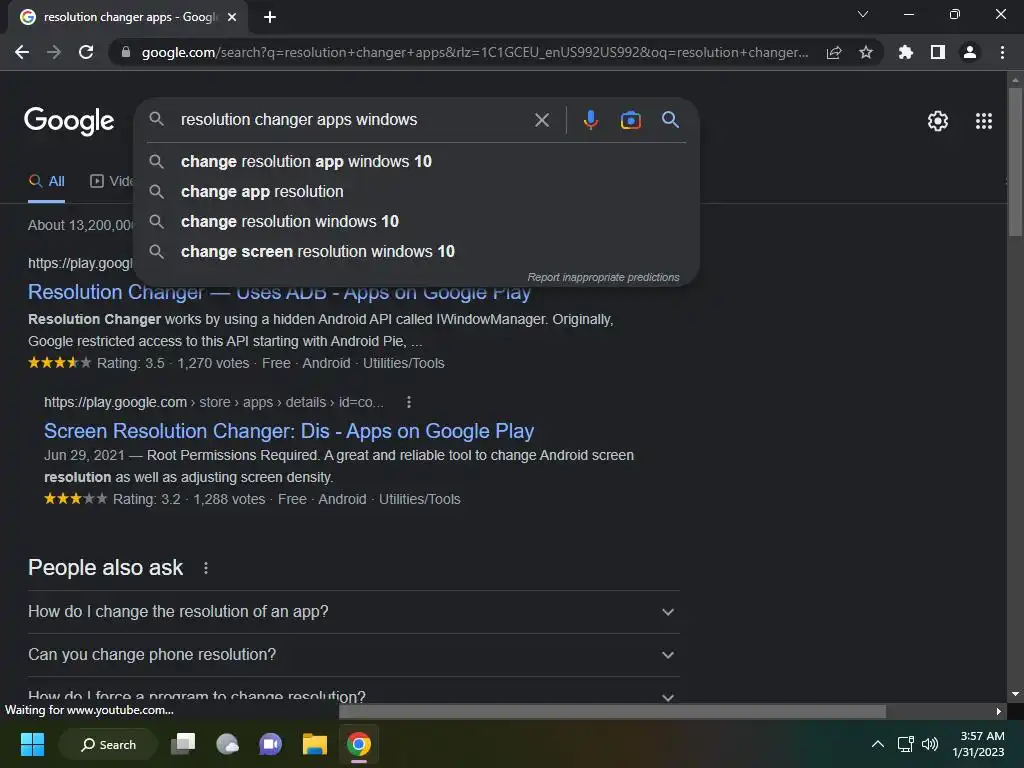Open Screen Resolution Changer: Dis result
The image size is (1024, 768).
(289, 431)
